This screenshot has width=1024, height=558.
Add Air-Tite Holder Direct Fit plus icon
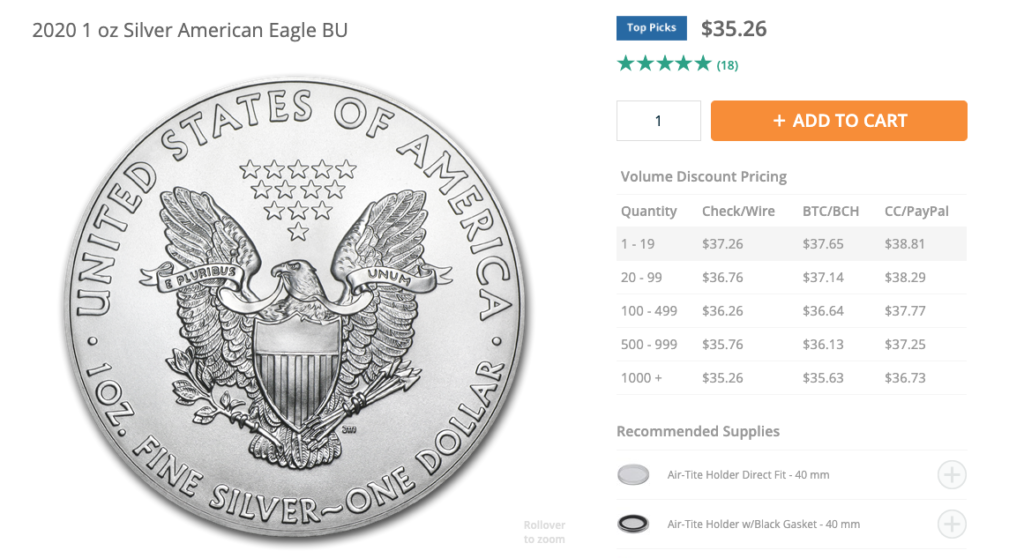coord(952,475)
